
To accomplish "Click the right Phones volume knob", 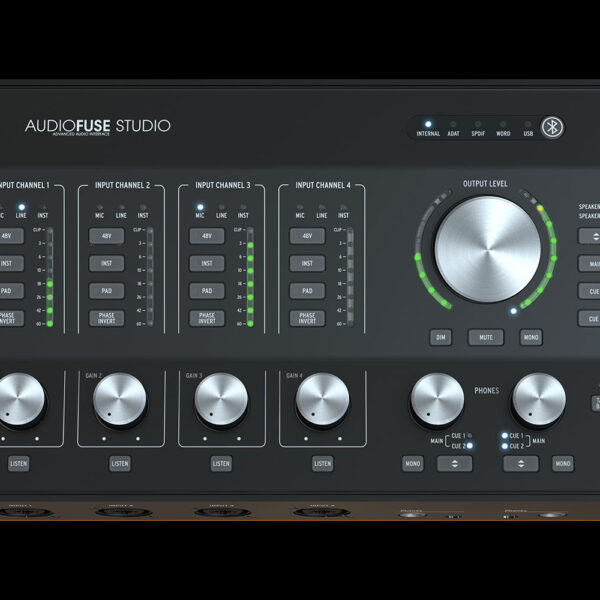I will tap(539, 399).
